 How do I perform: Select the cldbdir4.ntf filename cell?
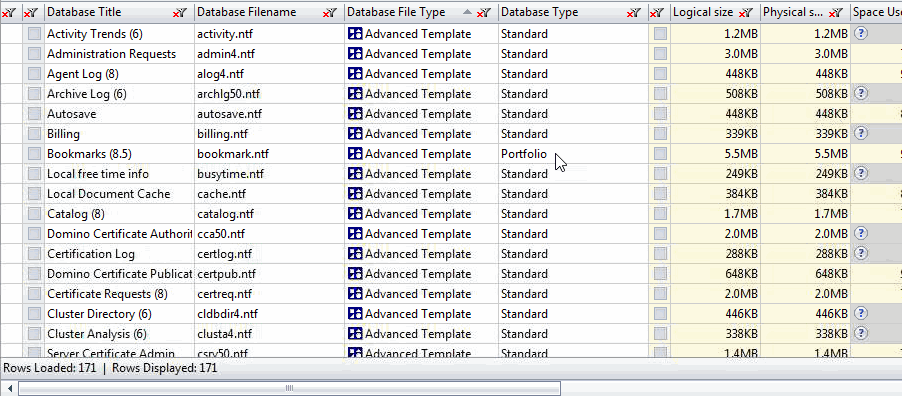(x=269, y=314)
